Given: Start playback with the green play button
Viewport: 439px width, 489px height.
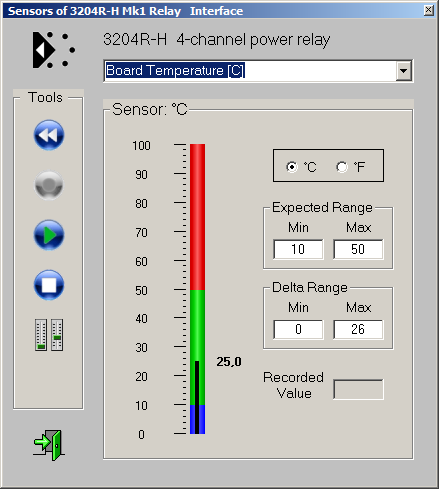Looking at the screenshot, I should tap(49, 235).
